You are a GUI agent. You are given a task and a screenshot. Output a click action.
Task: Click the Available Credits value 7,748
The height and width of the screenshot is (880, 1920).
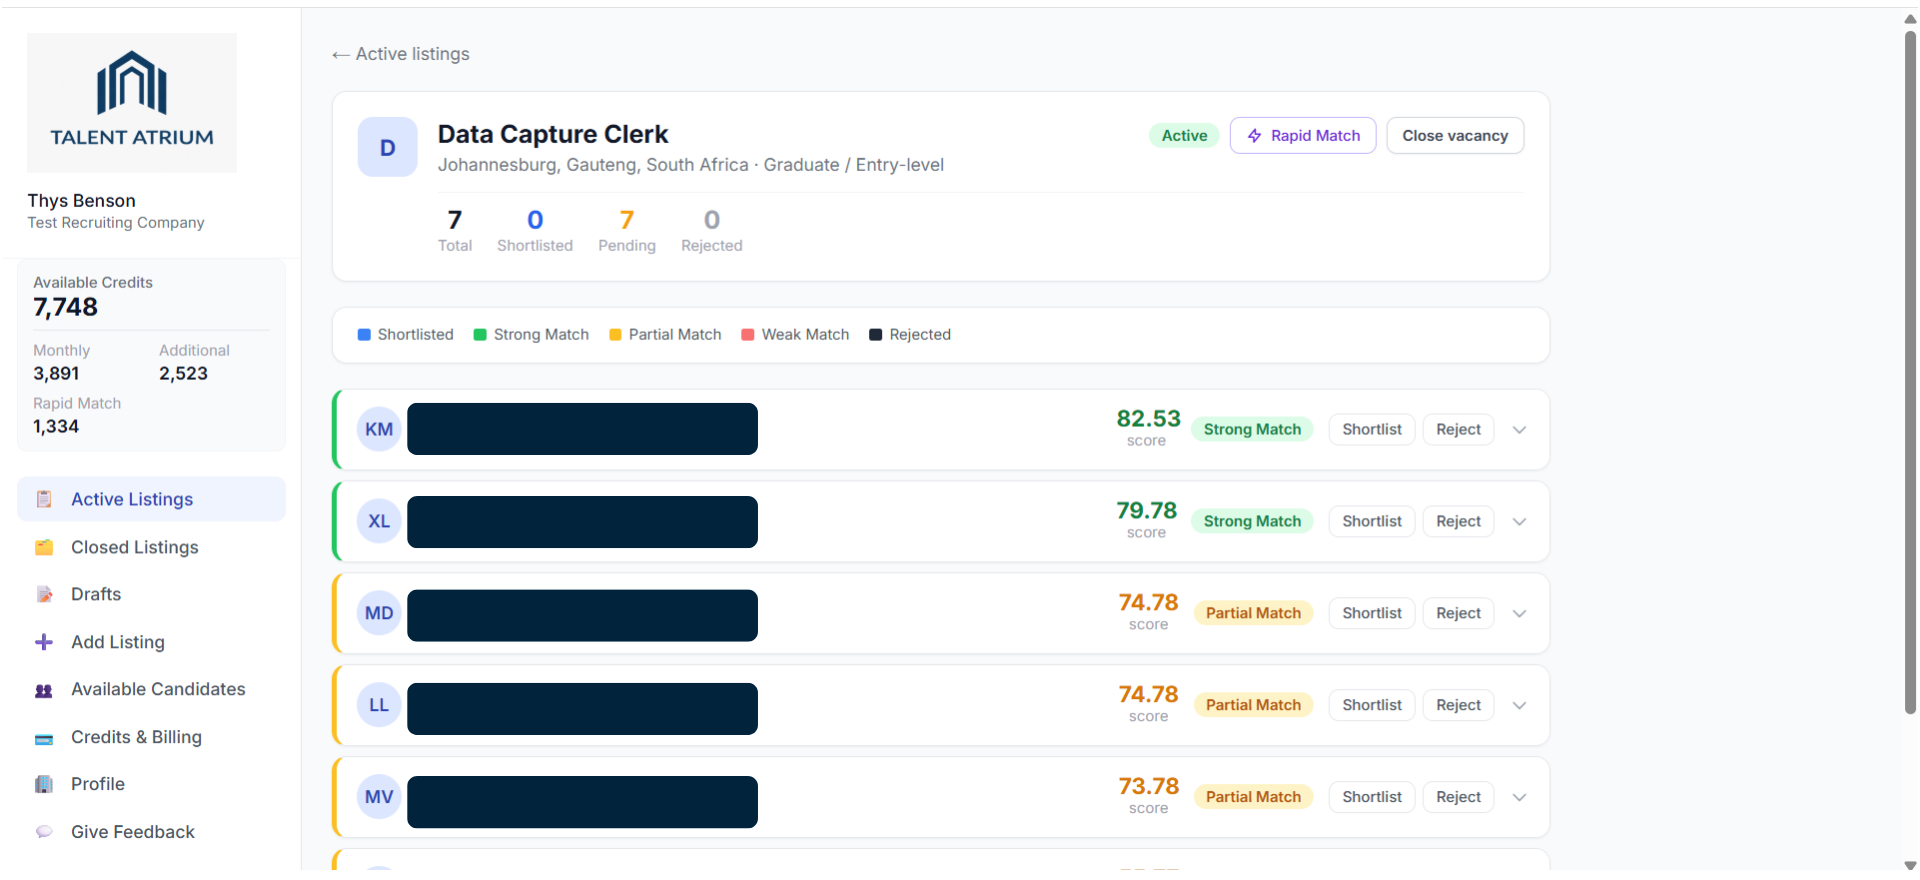[66, 307]
